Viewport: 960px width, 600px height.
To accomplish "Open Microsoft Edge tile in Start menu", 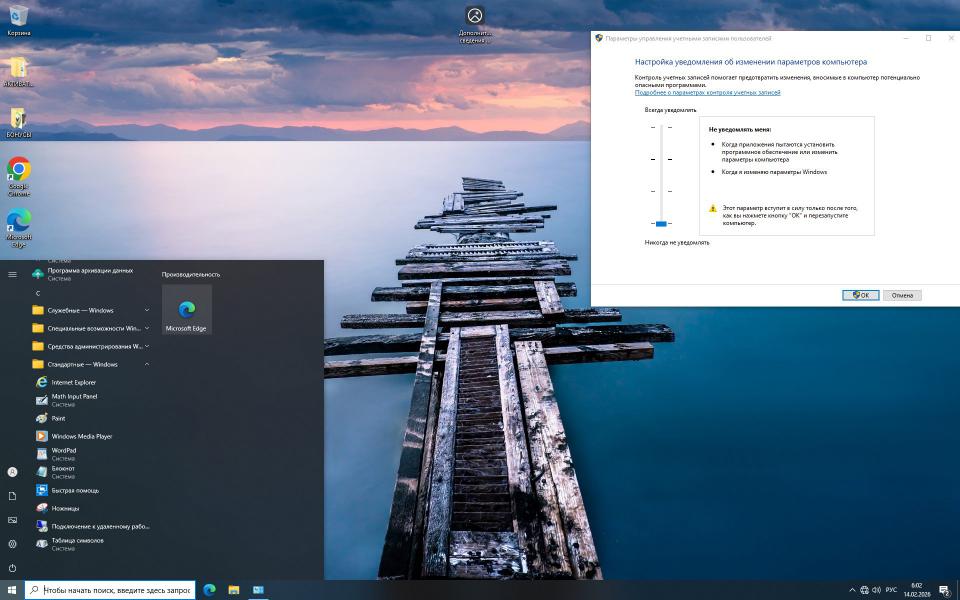I will pyautogui.click(x=186, y=310).
